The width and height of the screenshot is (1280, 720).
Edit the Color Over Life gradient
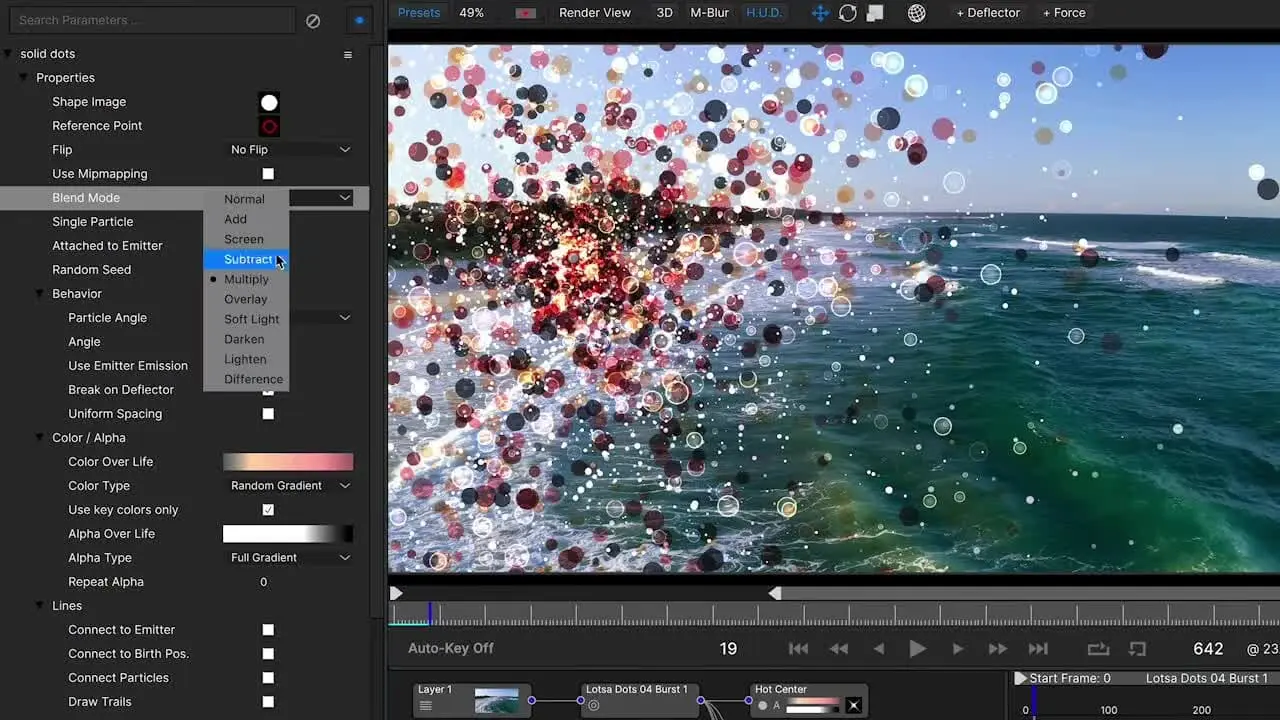(288, 462)
